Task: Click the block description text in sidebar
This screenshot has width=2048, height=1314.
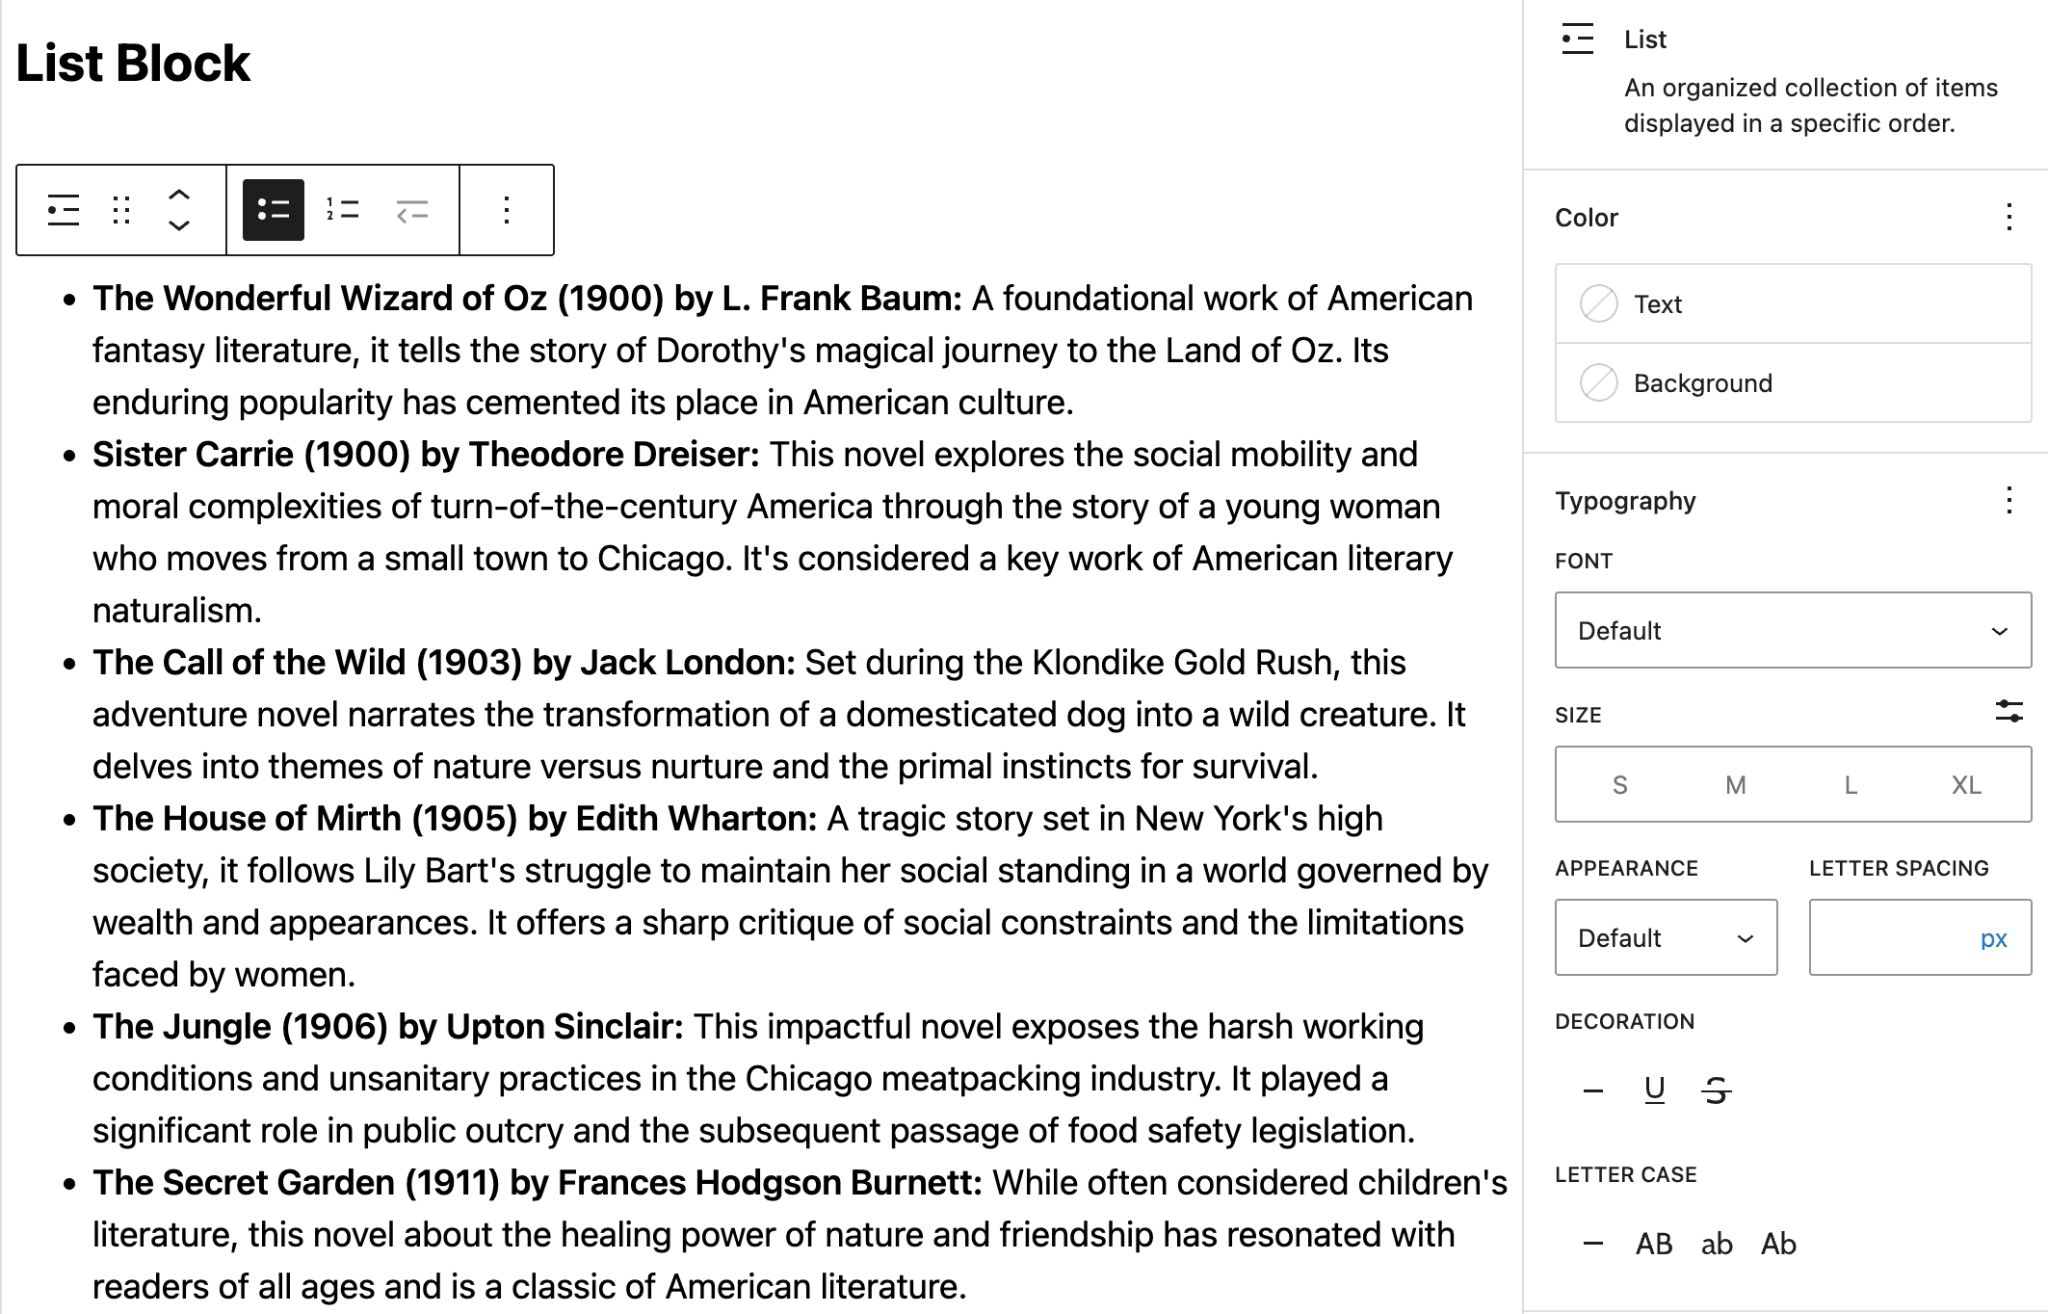Action: (x=1810, y=105)
